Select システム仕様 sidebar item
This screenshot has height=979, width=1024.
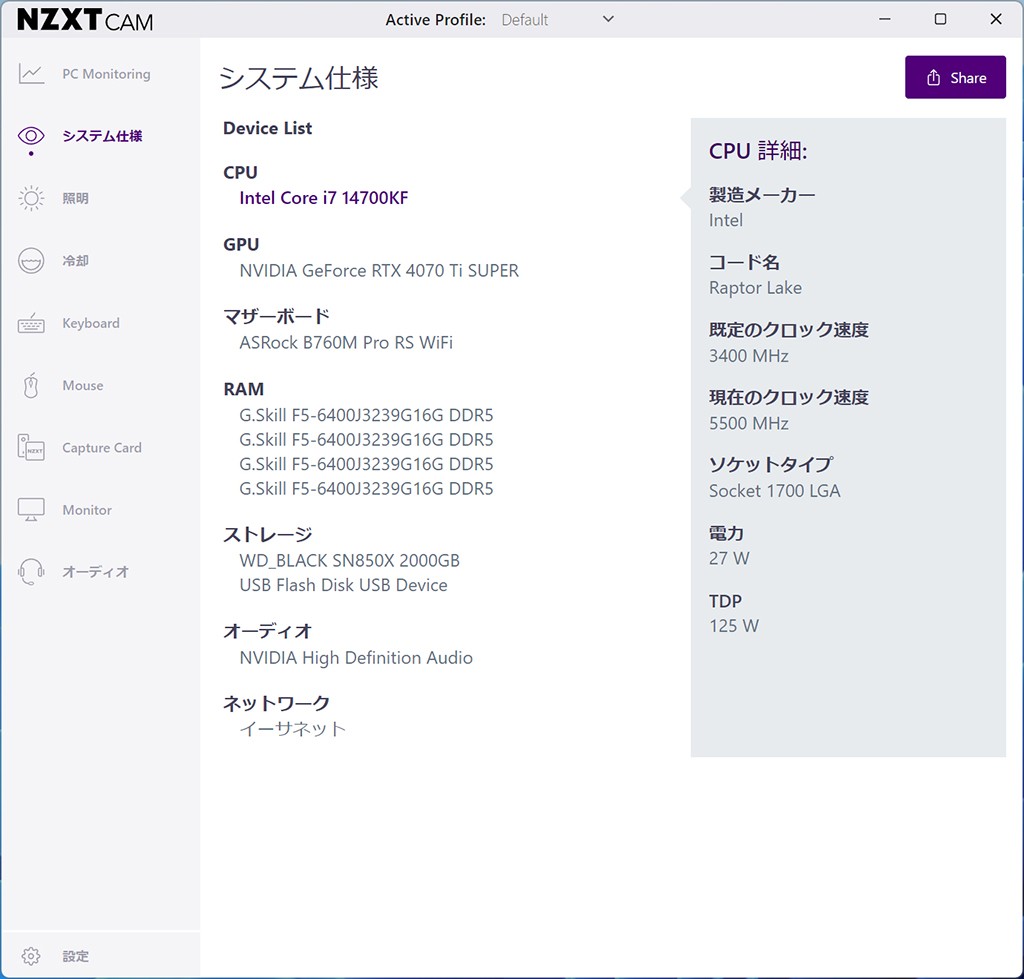(102, 136)
